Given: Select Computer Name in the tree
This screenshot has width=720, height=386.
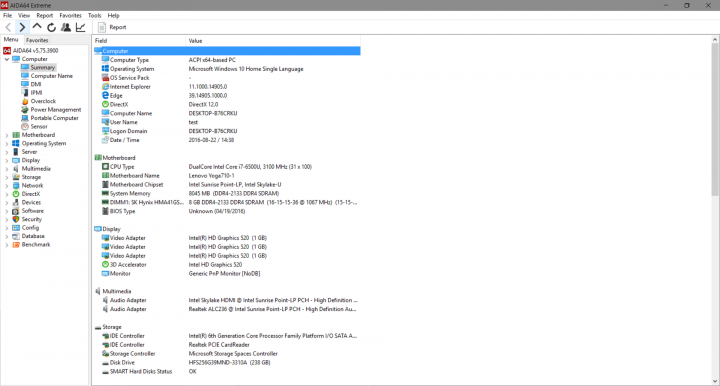Looking at the screenshot, I should coord(51,76).
